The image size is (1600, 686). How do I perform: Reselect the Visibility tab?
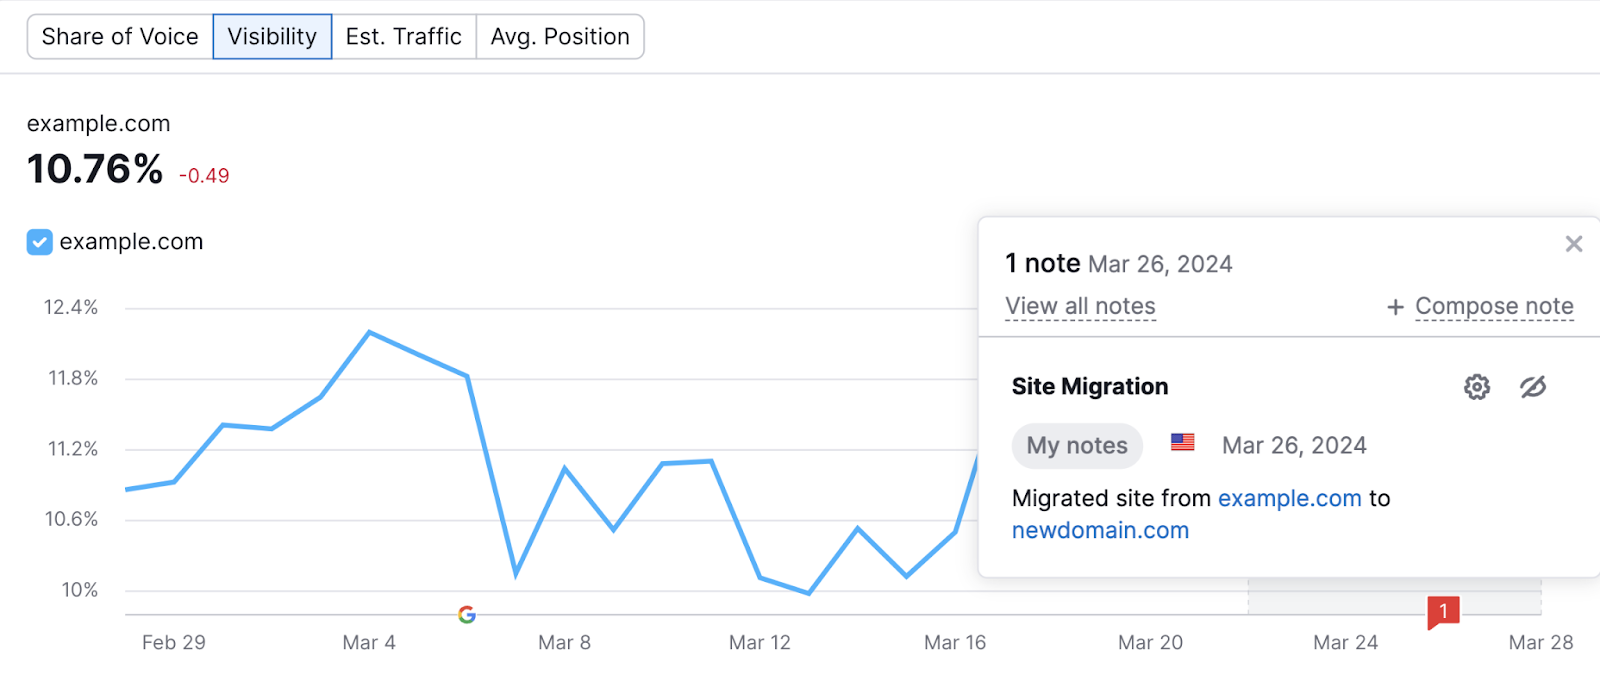click(271, 36)
